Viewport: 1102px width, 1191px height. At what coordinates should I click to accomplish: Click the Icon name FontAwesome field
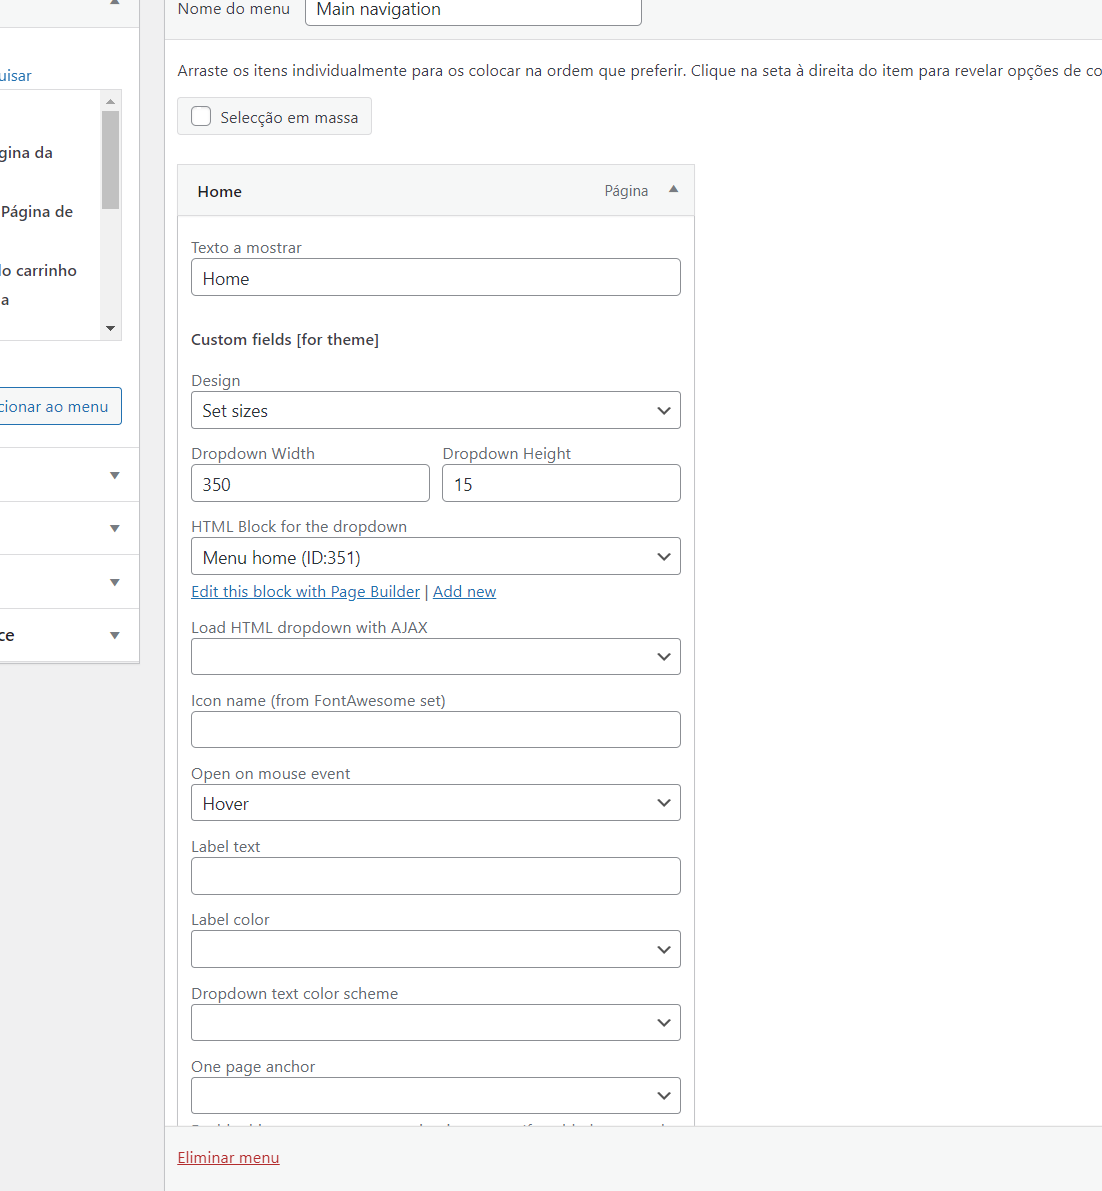point(435,730)
